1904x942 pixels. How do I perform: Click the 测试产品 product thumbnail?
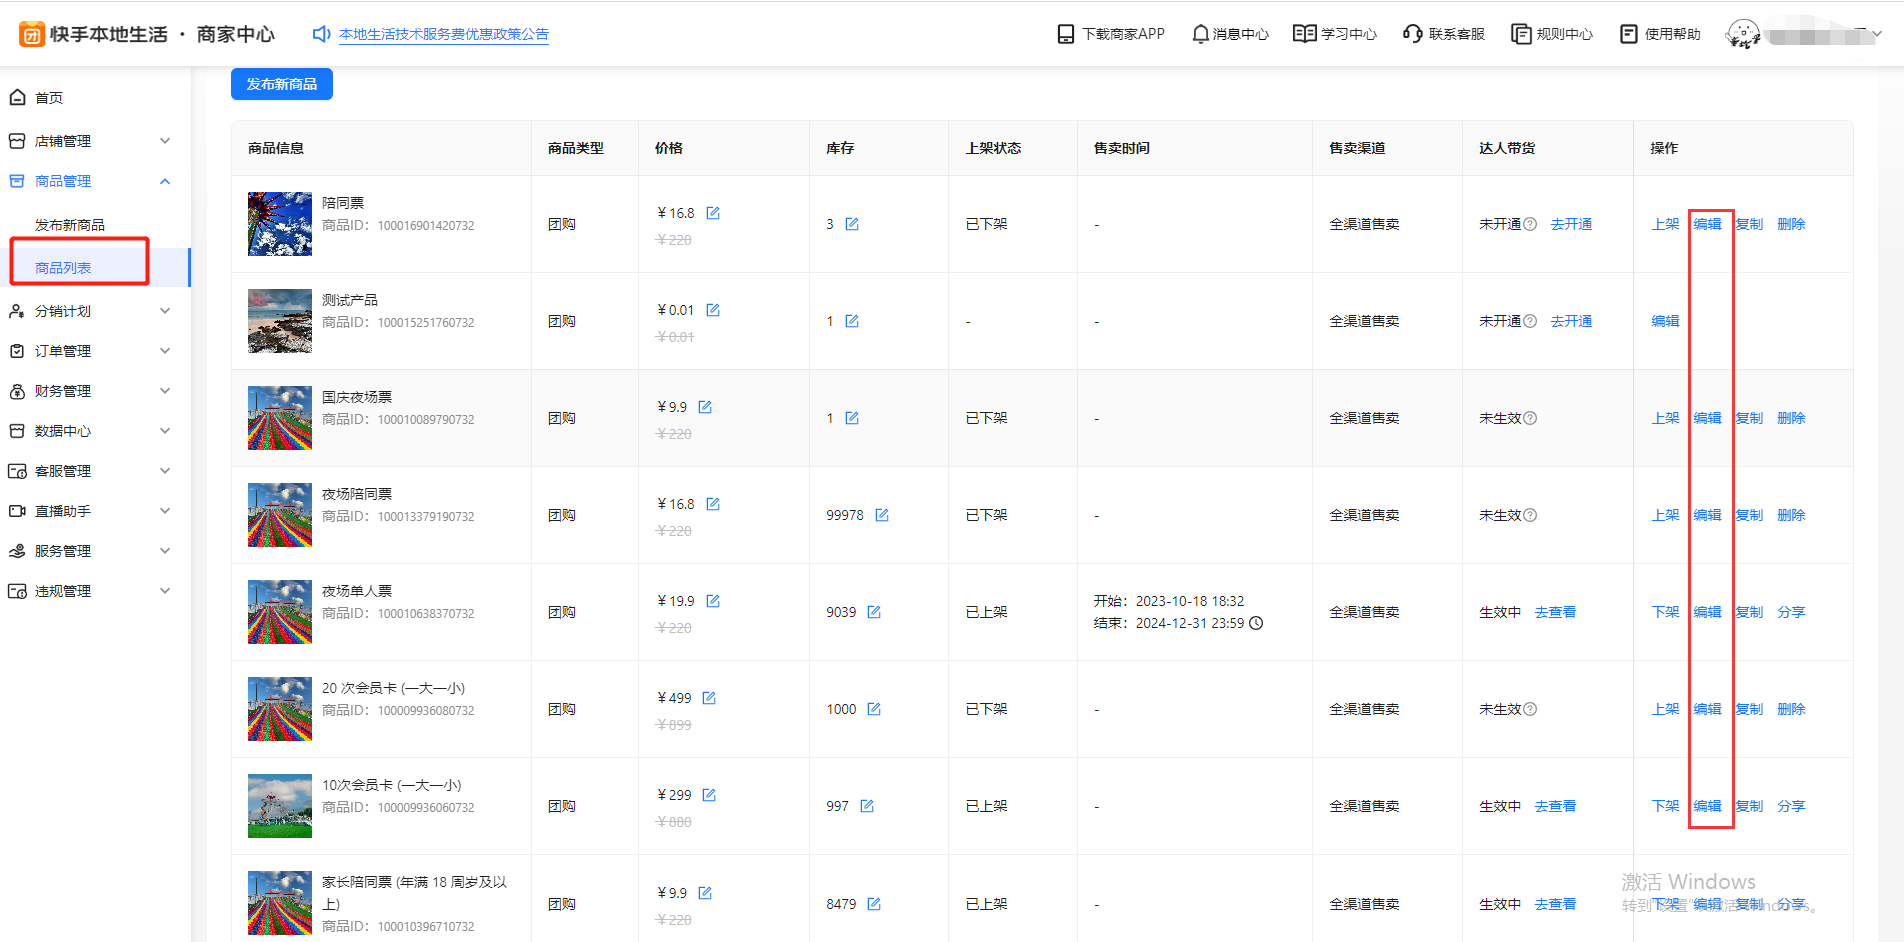click(280, 321)
